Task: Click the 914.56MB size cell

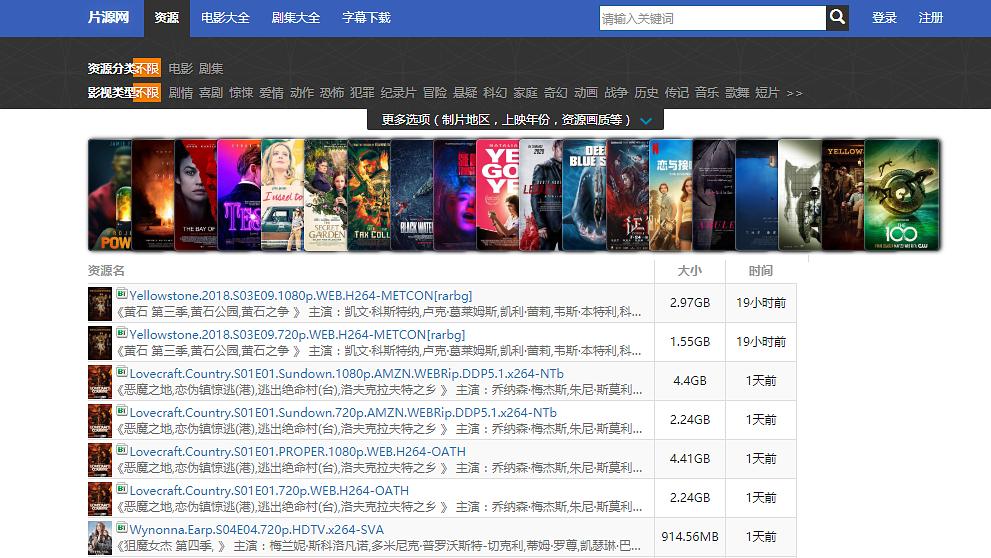Action: 690,537
